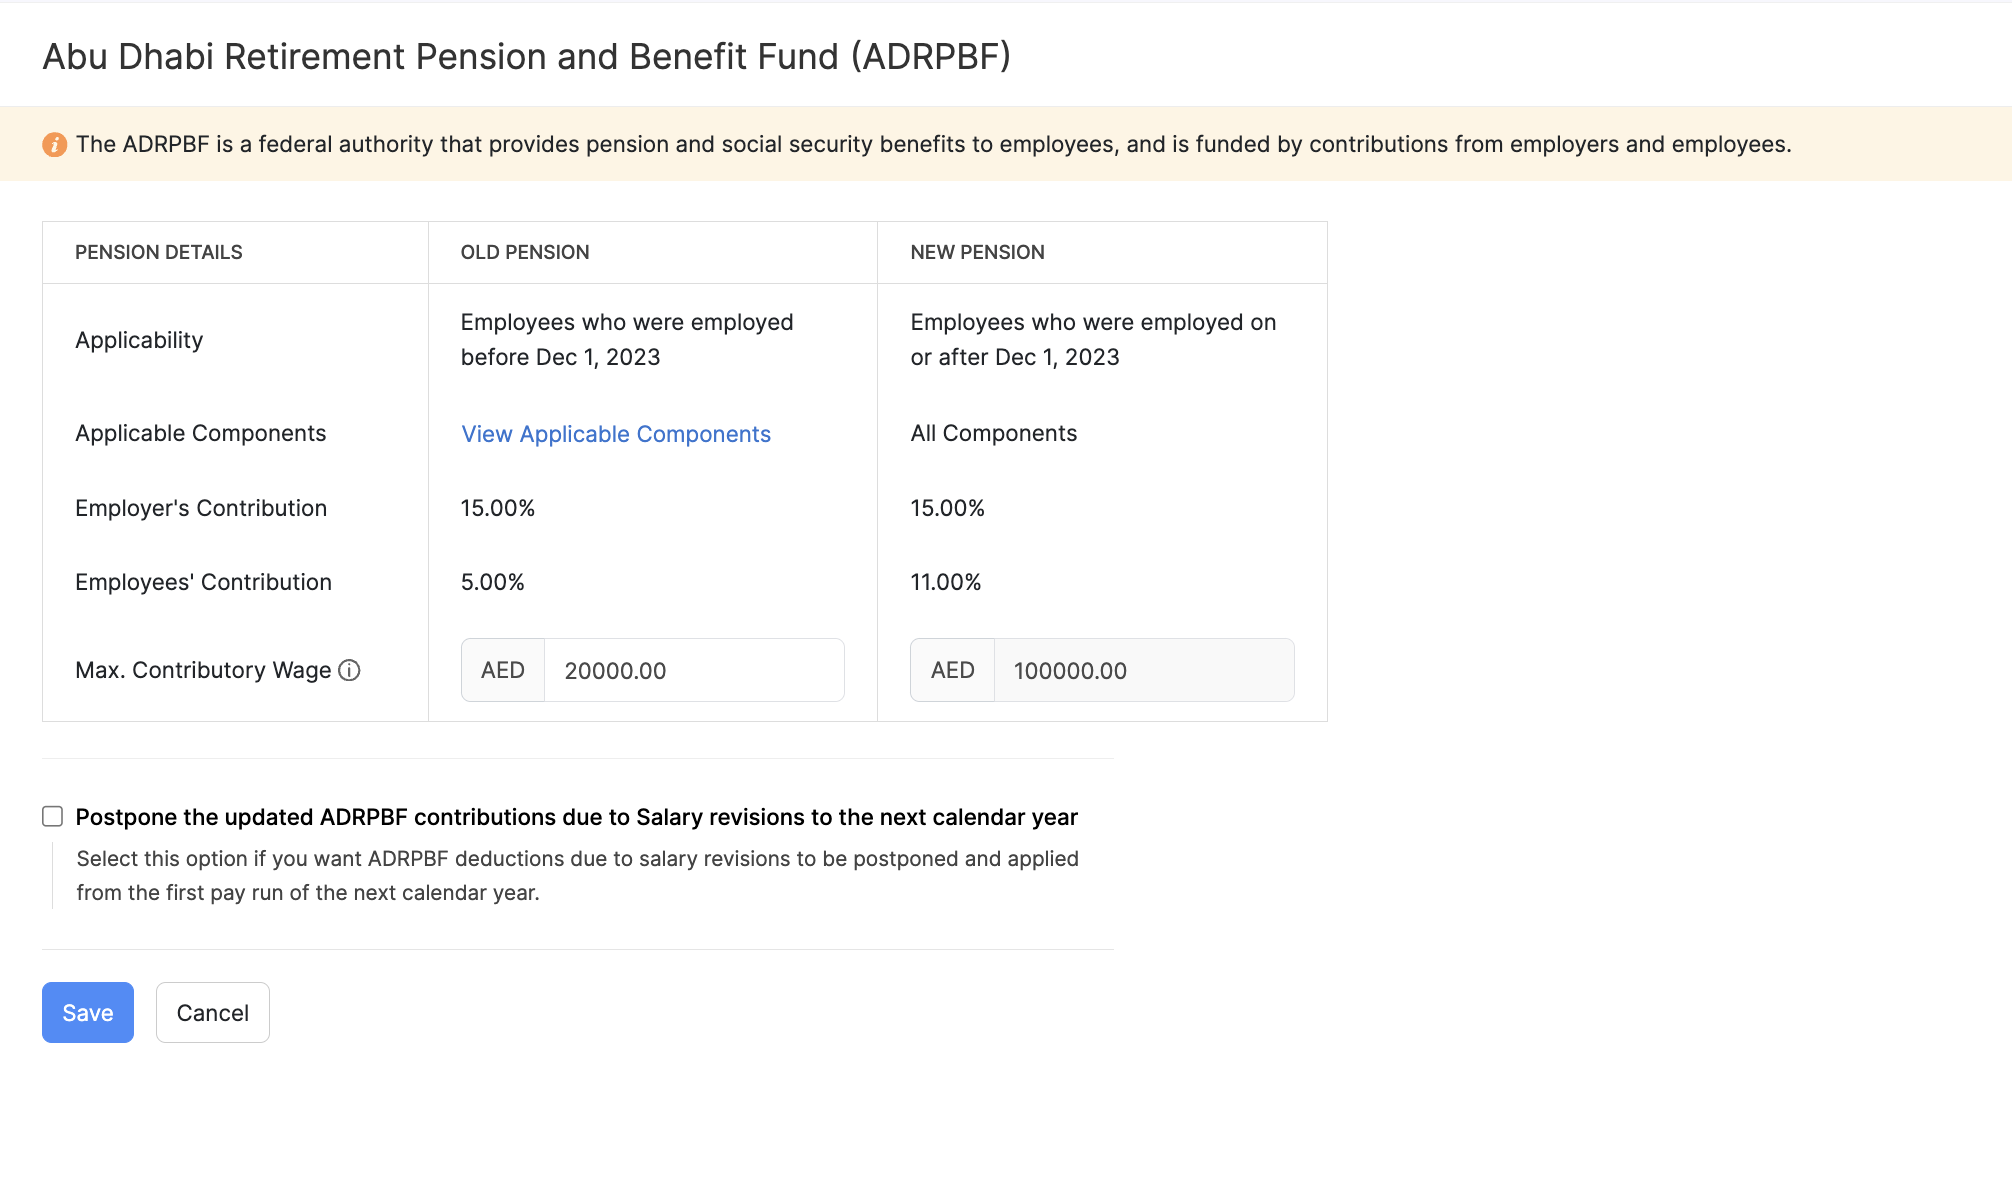Click the Applicability row label
This screenshot has height=1190, width=2012.
[x=139, y=340]
